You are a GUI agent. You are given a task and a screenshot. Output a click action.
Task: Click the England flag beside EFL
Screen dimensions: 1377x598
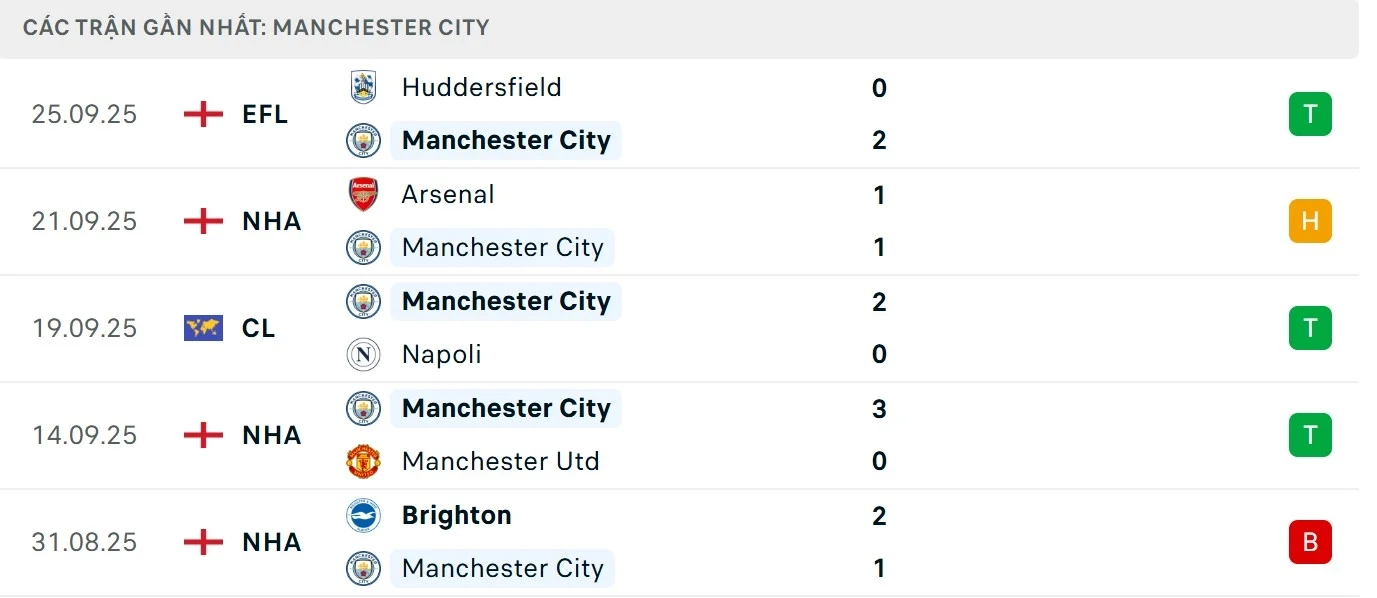(x=202, y=113)
